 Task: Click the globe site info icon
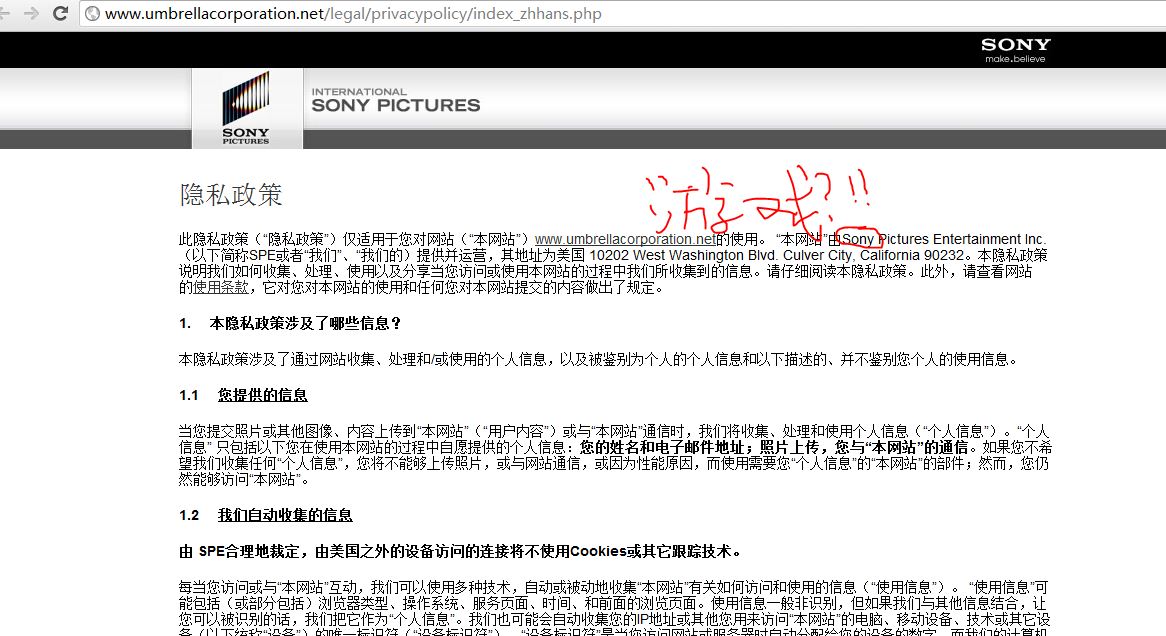coord(92,14)
